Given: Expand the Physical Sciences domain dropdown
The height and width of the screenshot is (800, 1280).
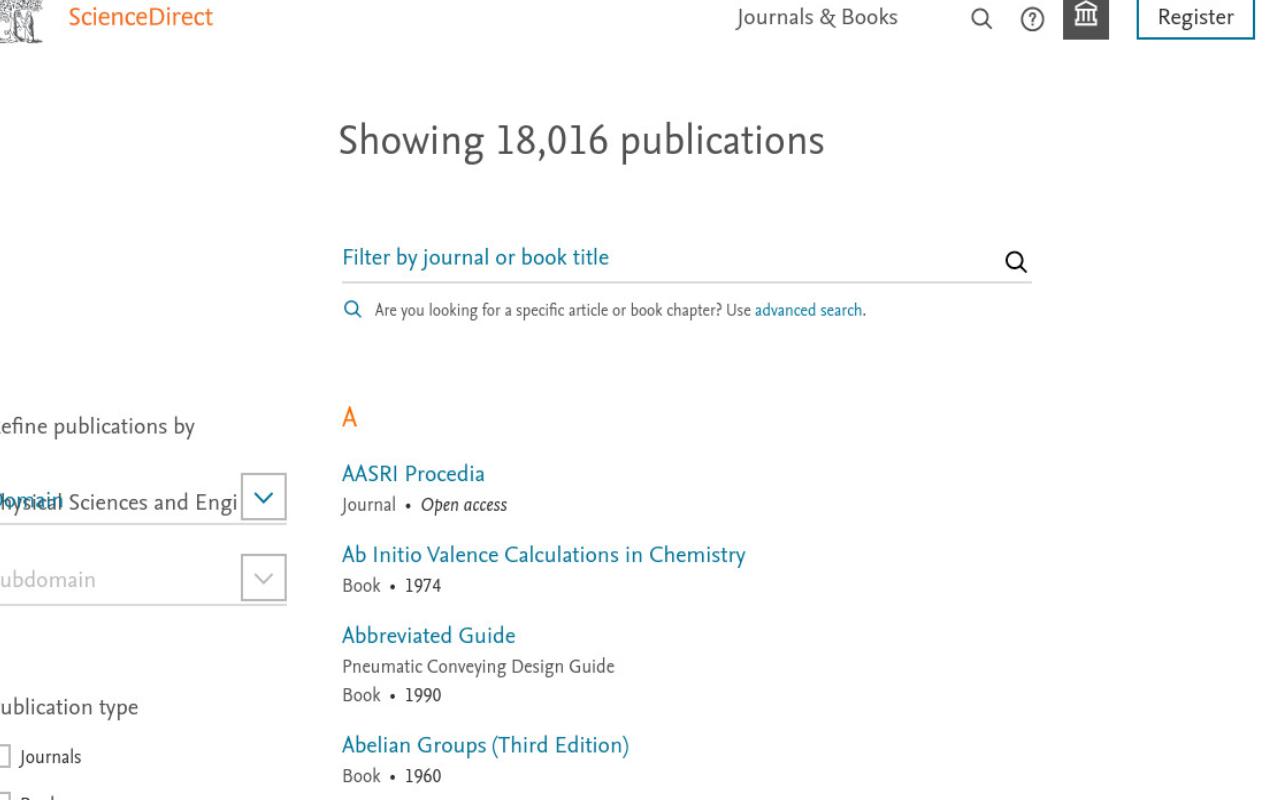Looking at the screenshot, I should 264,498.
